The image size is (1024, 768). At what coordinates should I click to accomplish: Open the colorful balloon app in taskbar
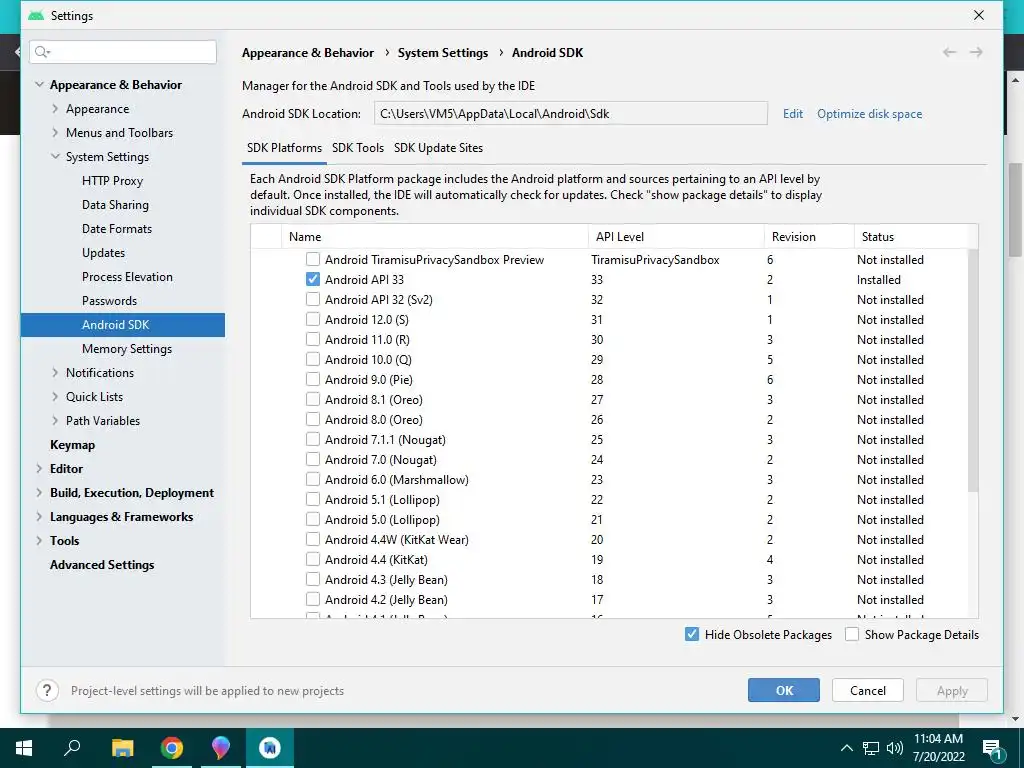[x=221, y=748]
